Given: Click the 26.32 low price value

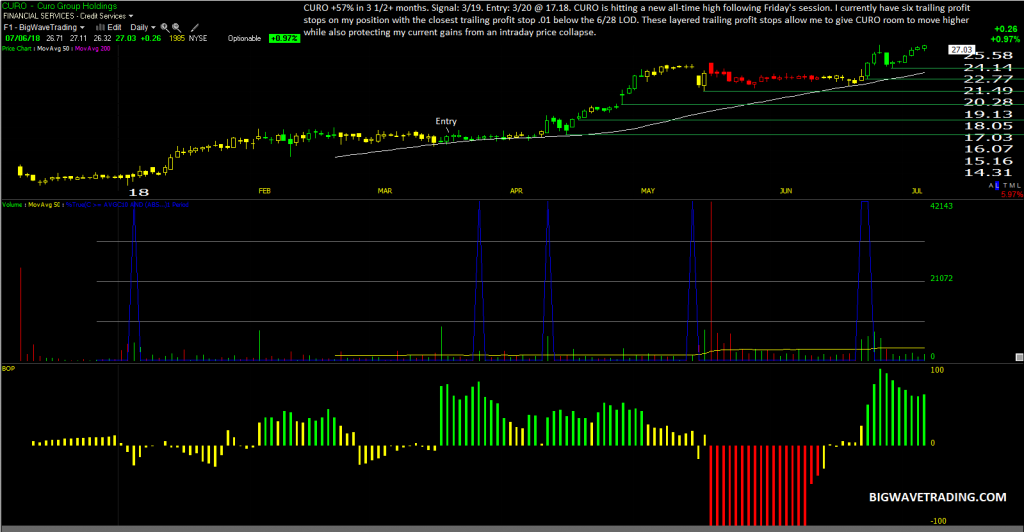Looking at the screenshot, I should click(102, 39).
